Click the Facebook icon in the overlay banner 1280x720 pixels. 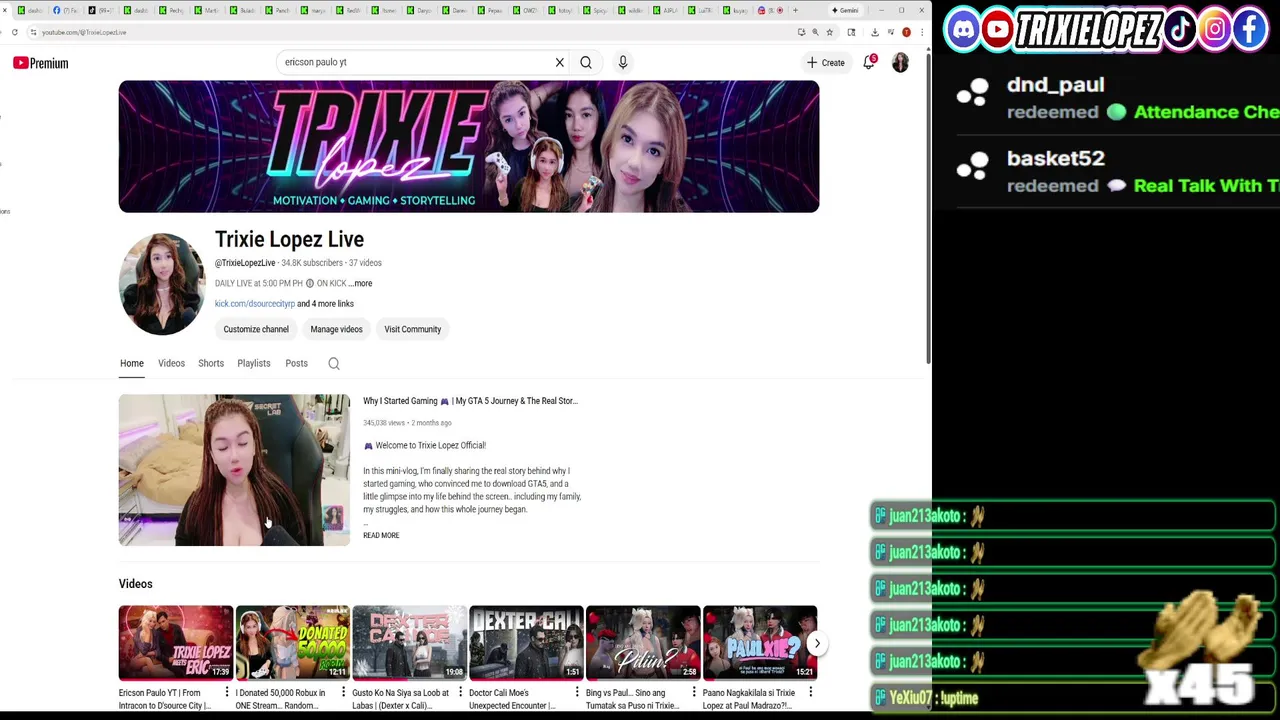1250,29
